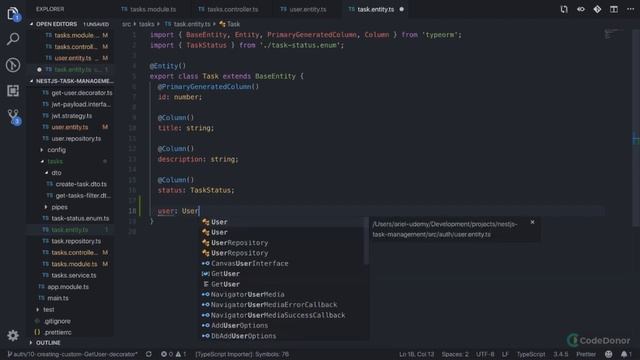Viewport: 640px width, 360px height.
Task: Change encoding via UTF-8 indicator
Action: coord(485,354)
